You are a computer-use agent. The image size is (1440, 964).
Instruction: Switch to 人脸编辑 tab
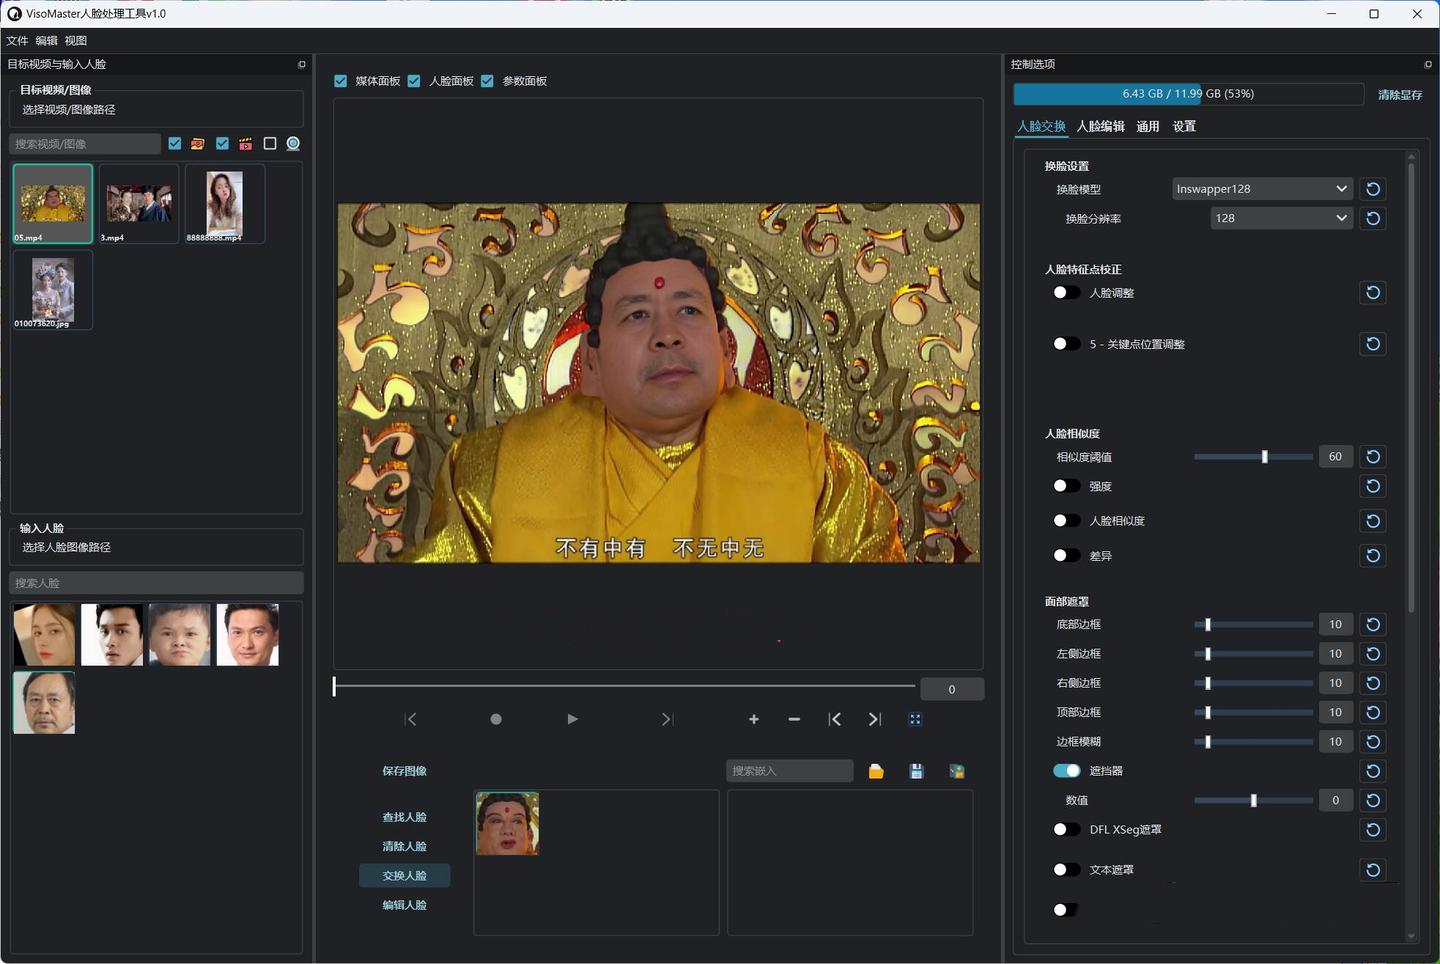pyautogui.click(x=1100, y=126)
